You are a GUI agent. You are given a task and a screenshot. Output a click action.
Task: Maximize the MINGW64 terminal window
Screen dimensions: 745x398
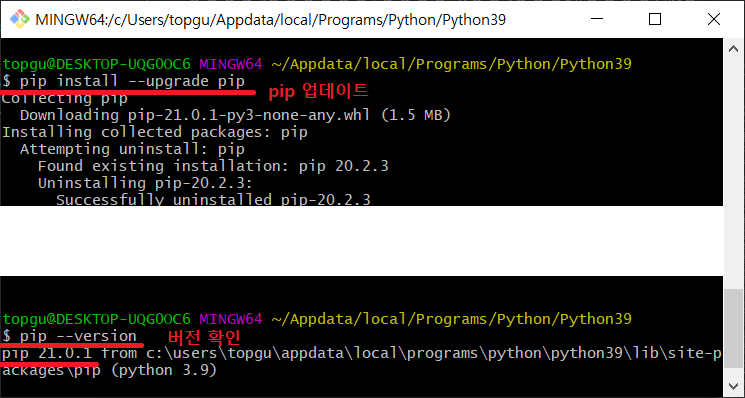[655, 19]
